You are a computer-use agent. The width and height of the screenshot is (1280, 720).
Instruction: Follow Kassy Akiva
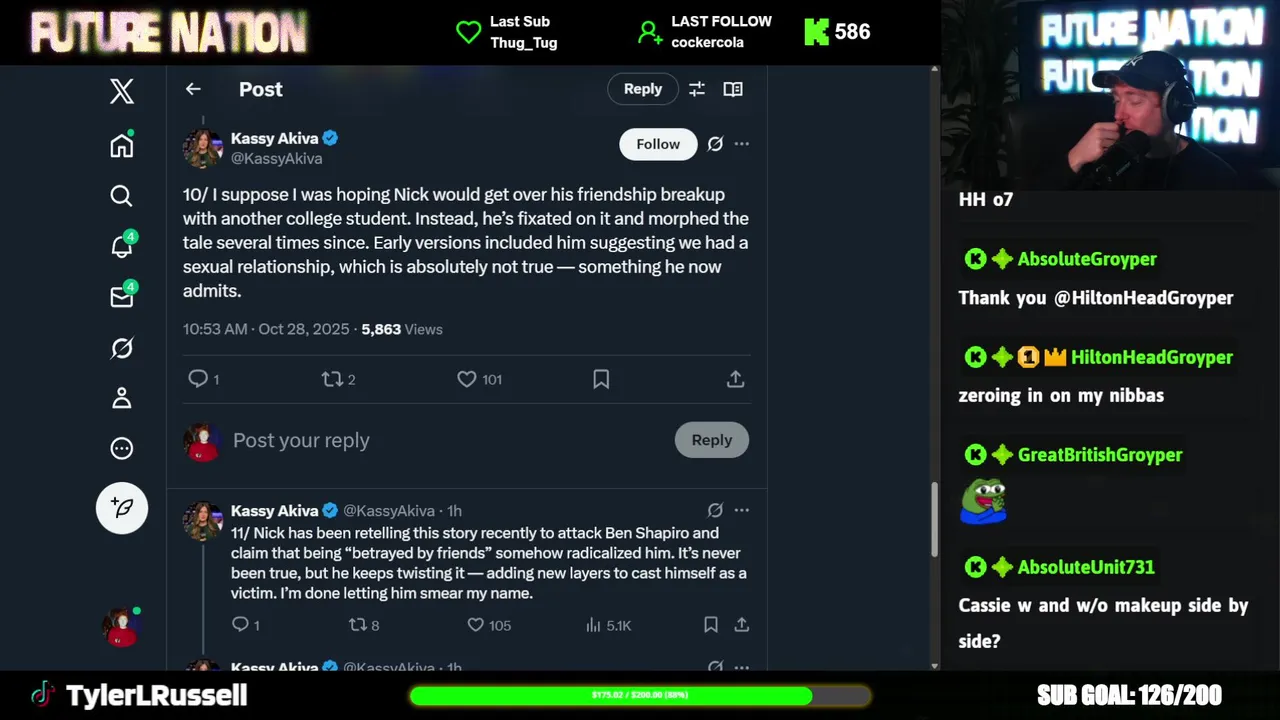[x=658, y=144]
